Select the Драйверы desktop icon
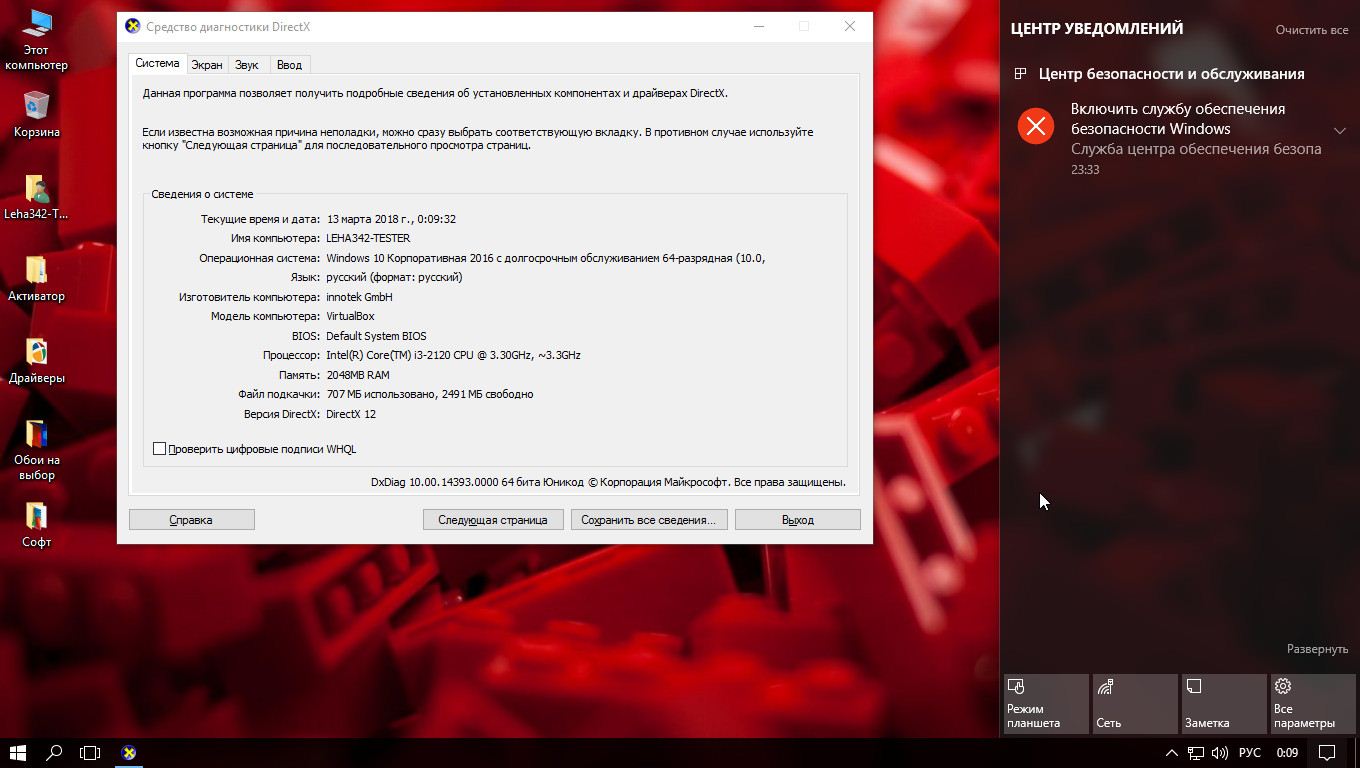 [37, 361]
